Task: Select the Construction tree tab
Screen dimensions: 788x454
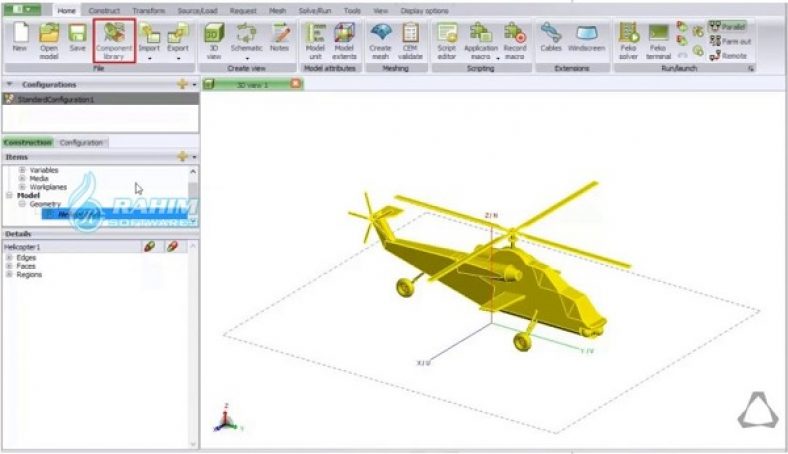Action: pyautogui.click(x=28, y=143)
